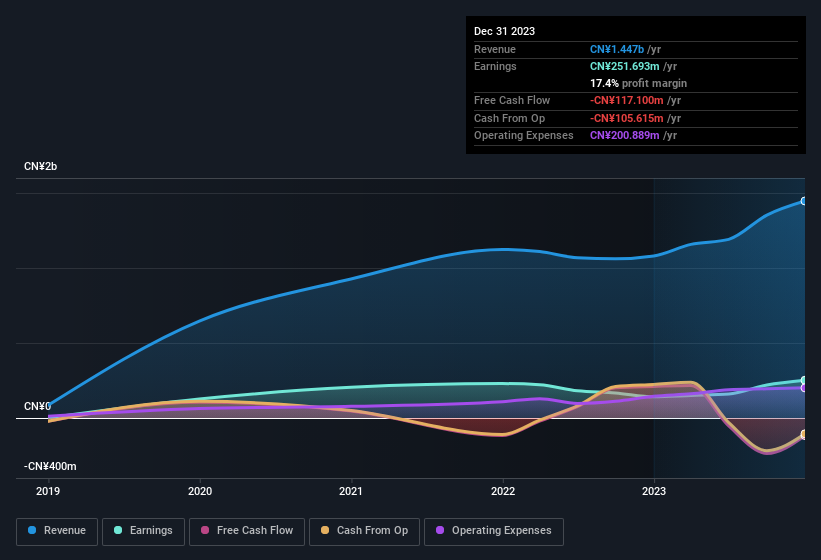Screen dimensions: 821x560
Task: Click the 2023 x-axis label
Action: (654, 491)
